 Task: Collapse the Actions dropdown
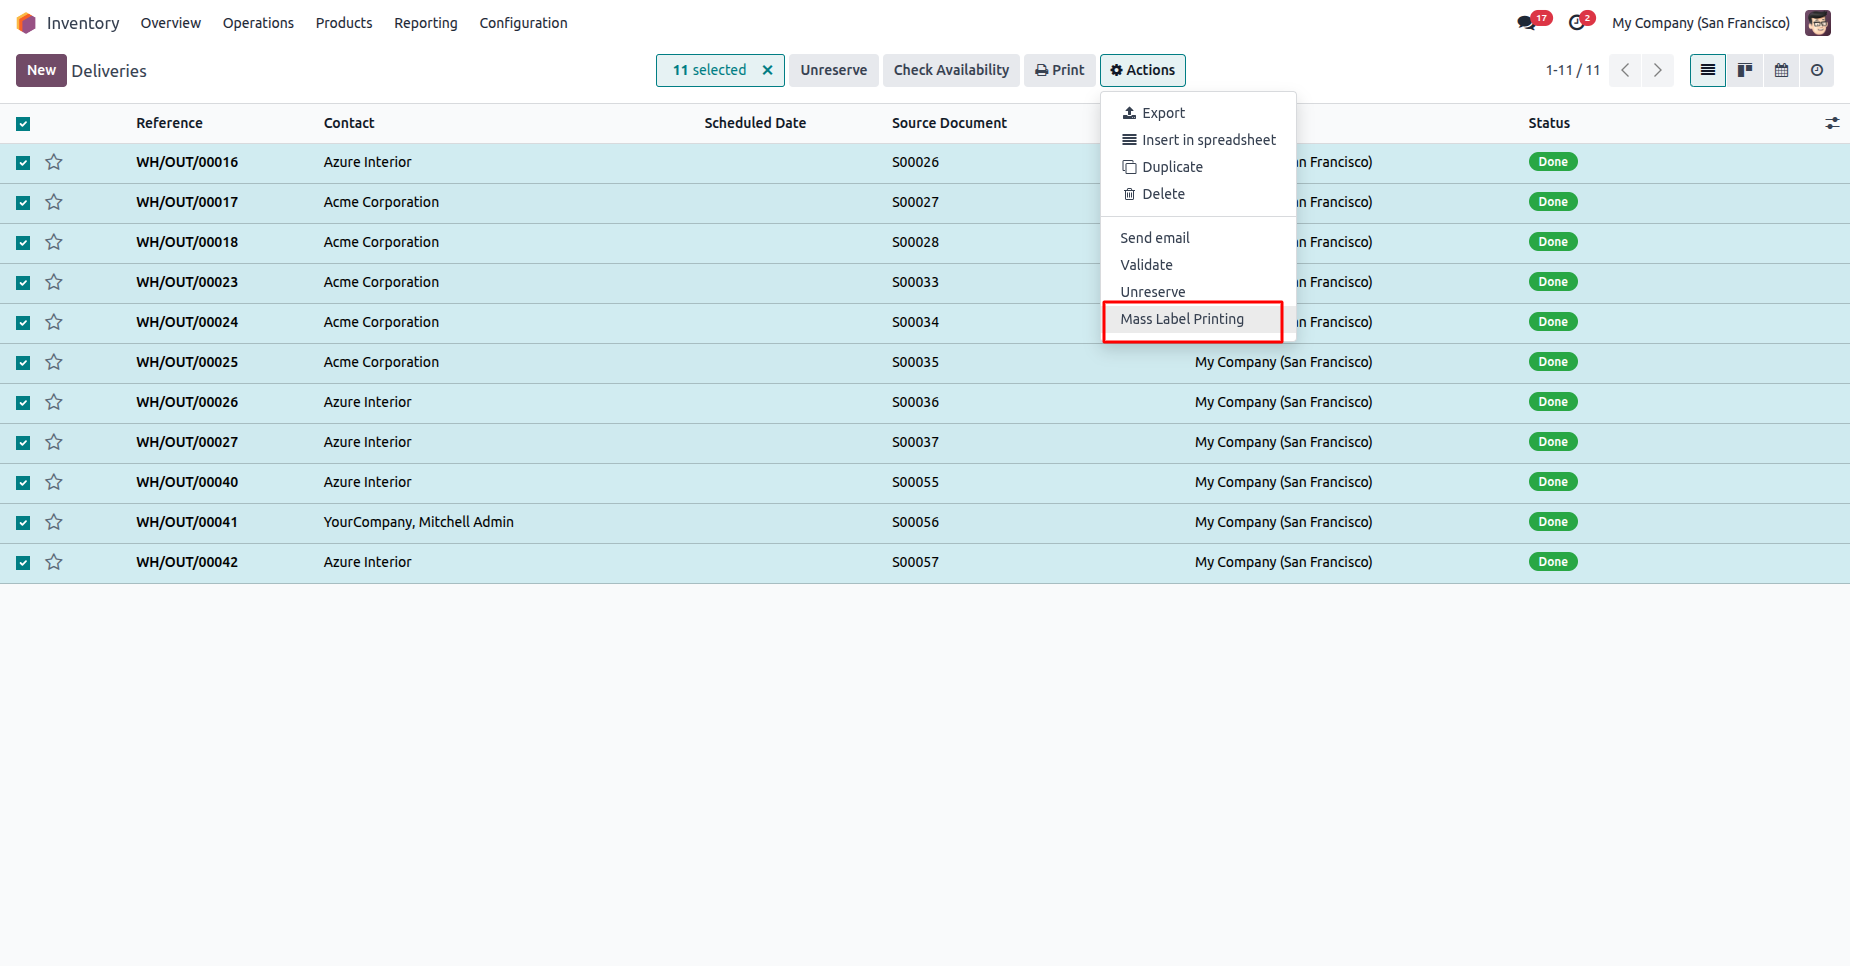point(1142,70)
